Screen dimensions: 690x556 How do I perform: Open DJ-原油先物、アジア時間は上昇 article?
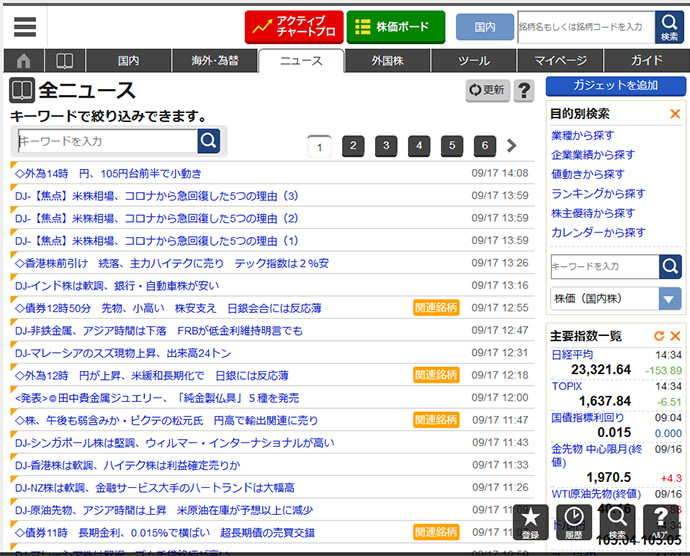[x=164, y=510]
